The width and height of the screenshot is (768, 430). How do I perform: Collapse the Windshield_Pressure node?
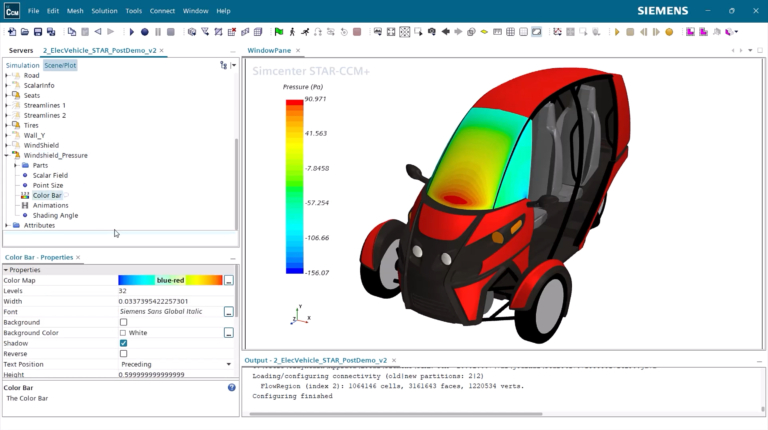pos(7,155)
